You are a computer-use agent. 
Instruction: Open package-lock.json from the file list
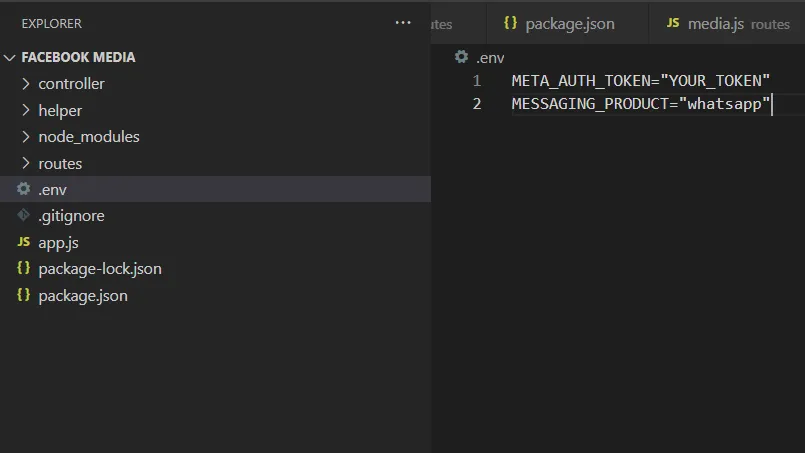tap(99, 268)
